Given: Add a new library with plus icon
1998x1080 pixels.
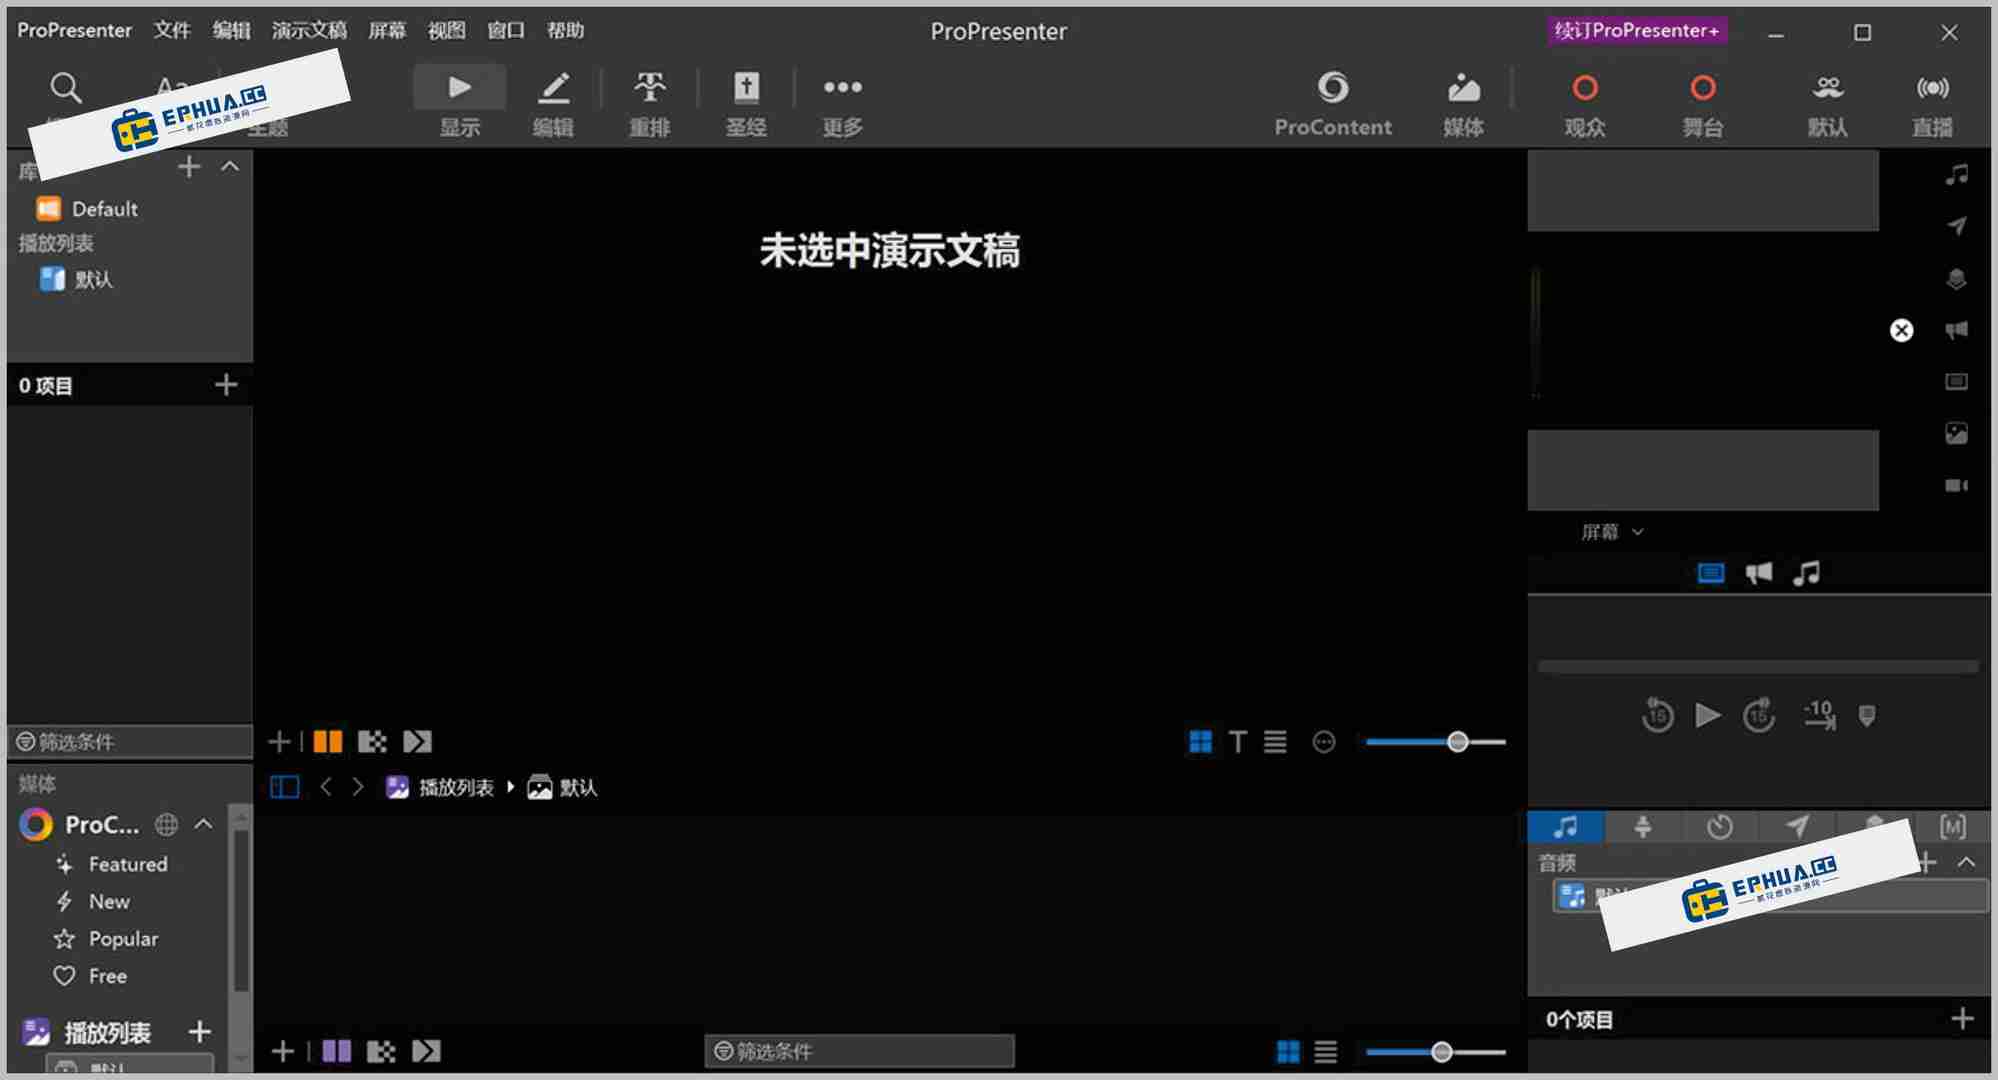Looking at the screenshot, I should click(189, 167).
